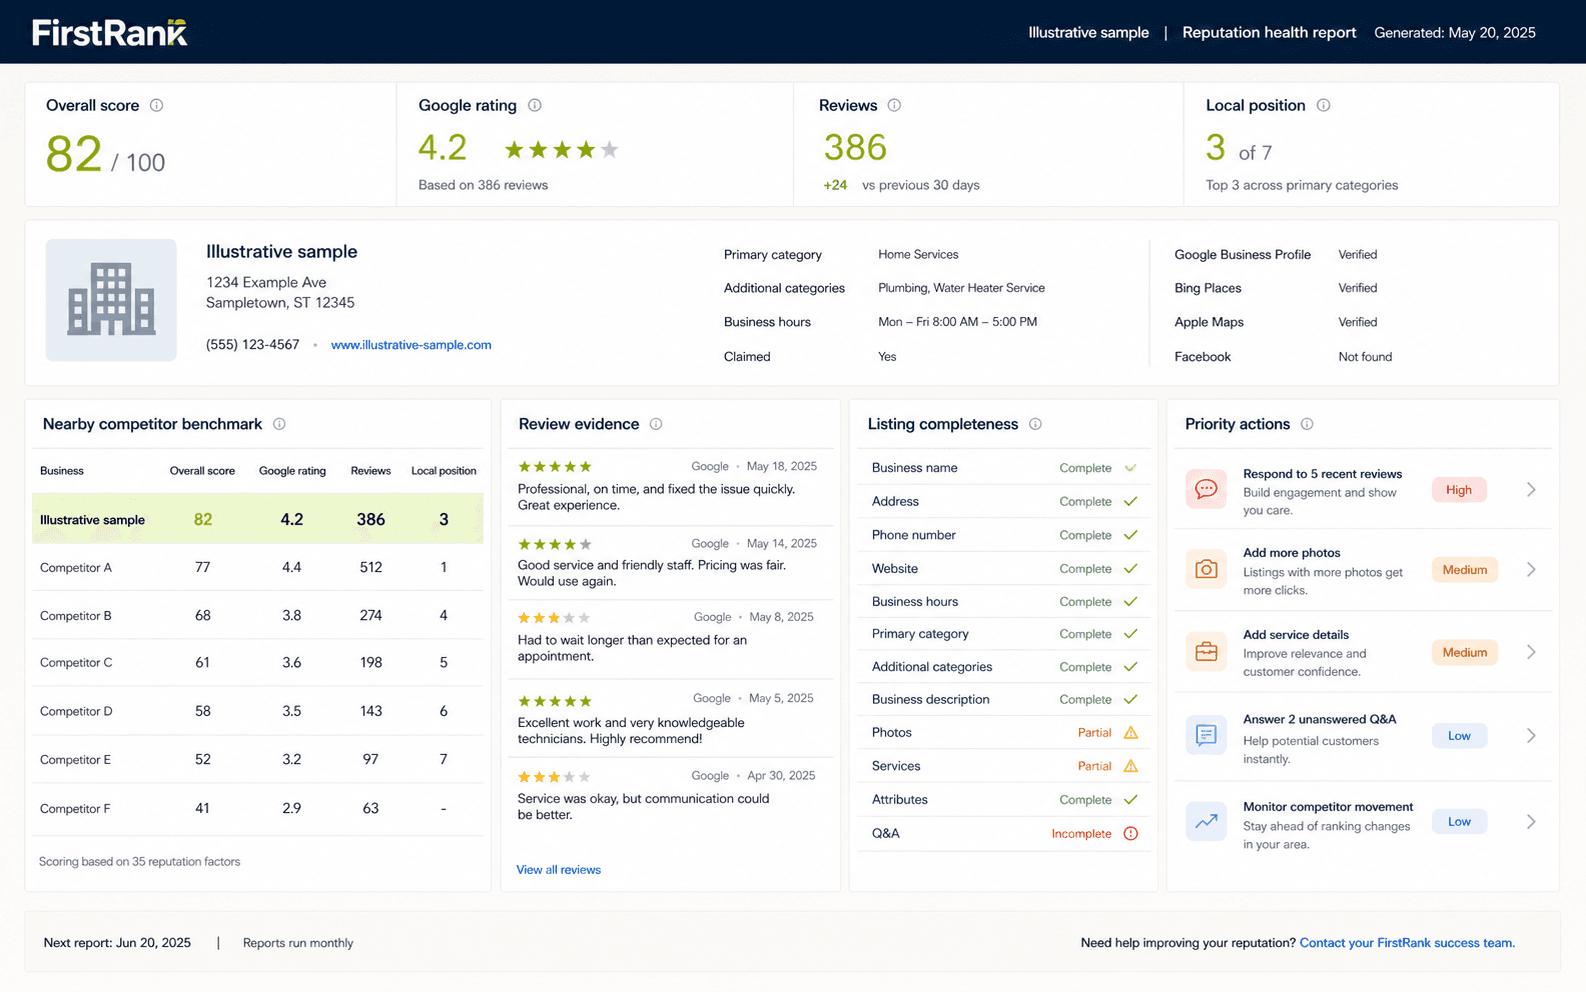Screen dimensions: 1586x992
Task: Click Low badge on Monitor competitor movement
Action: 1459,821
